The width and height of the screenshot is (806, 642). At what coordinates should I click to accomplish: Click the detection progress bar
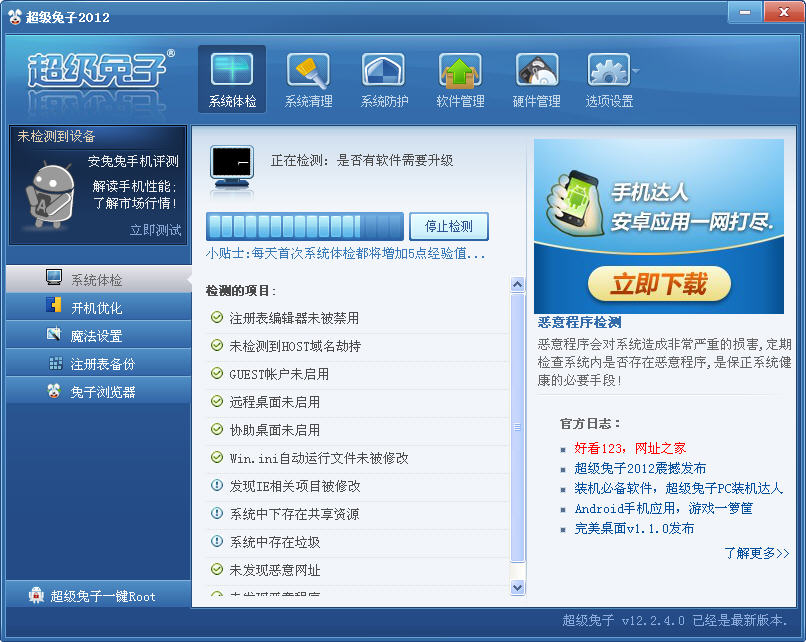tap(305, 226)
